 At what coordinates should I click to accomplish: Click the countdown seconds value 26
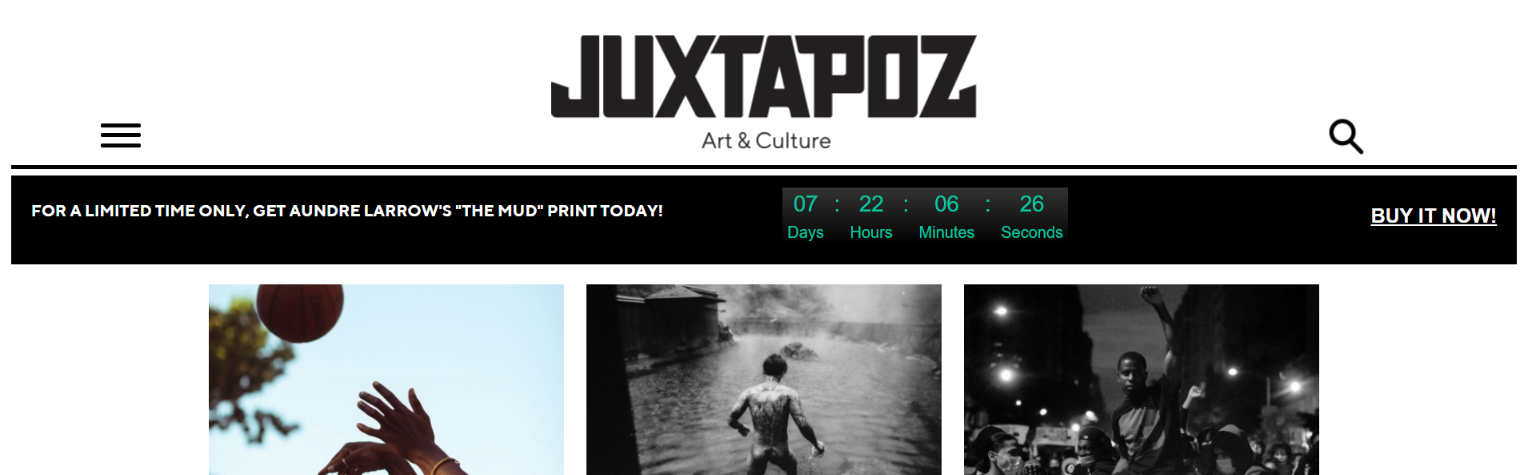pyautogui.click(x=1032, y=205)
